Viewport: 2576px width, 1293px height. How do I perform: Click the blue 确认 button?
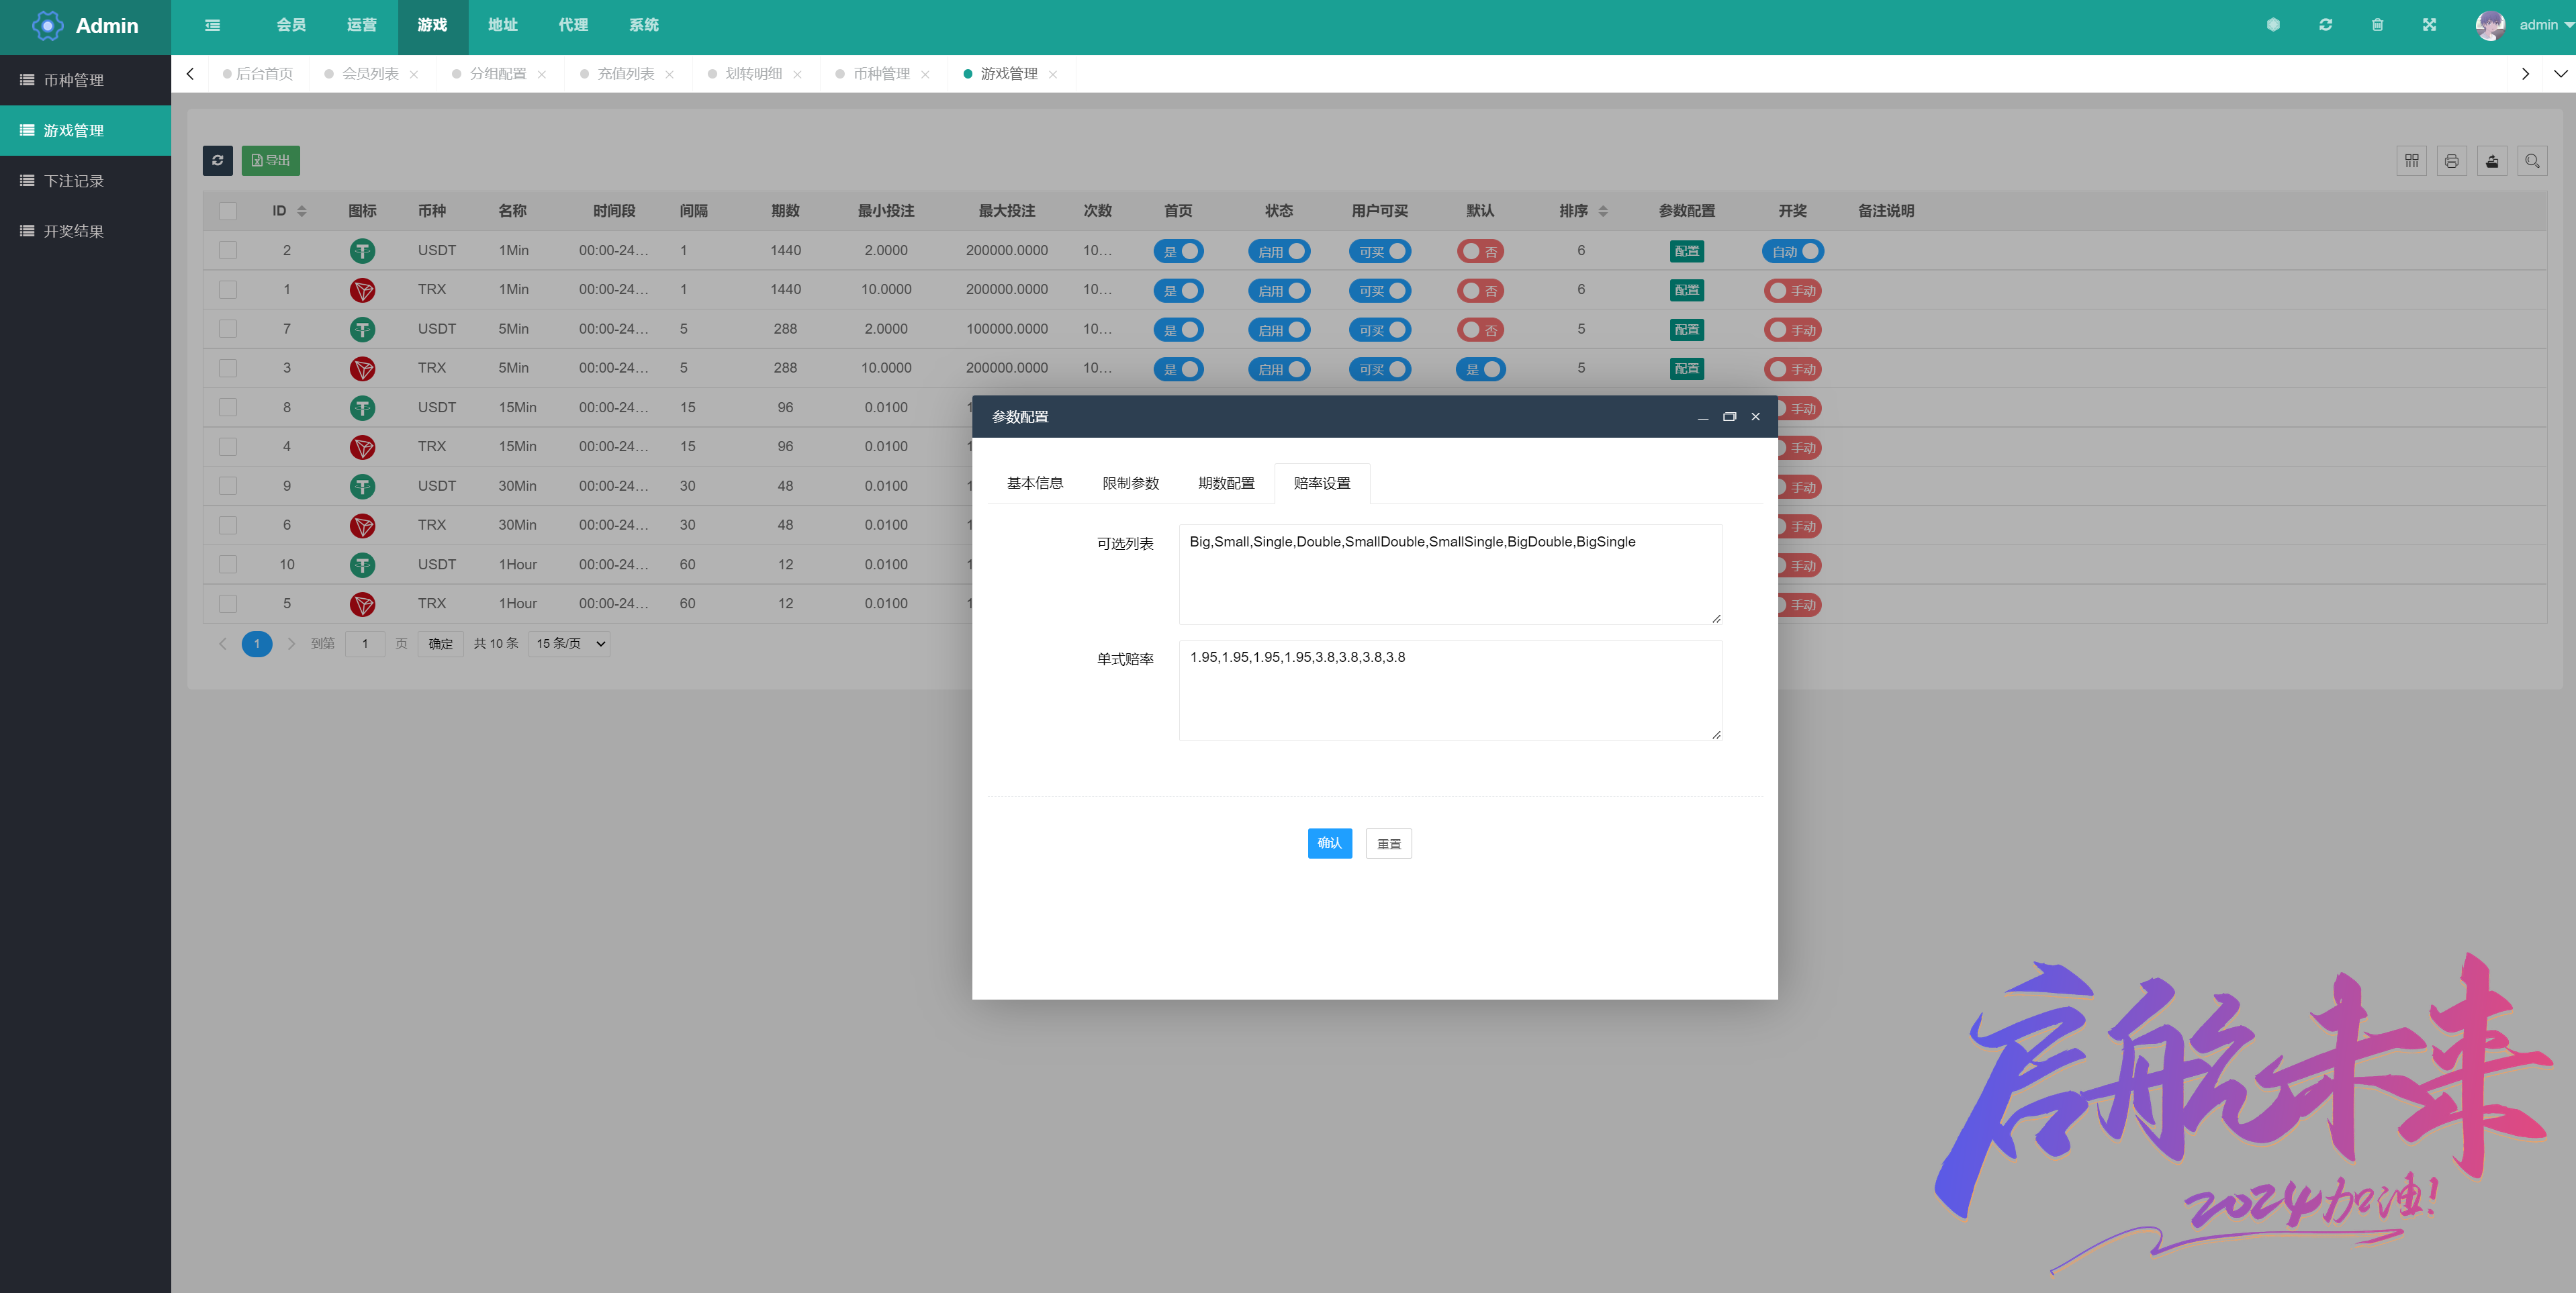point(1329,844)
